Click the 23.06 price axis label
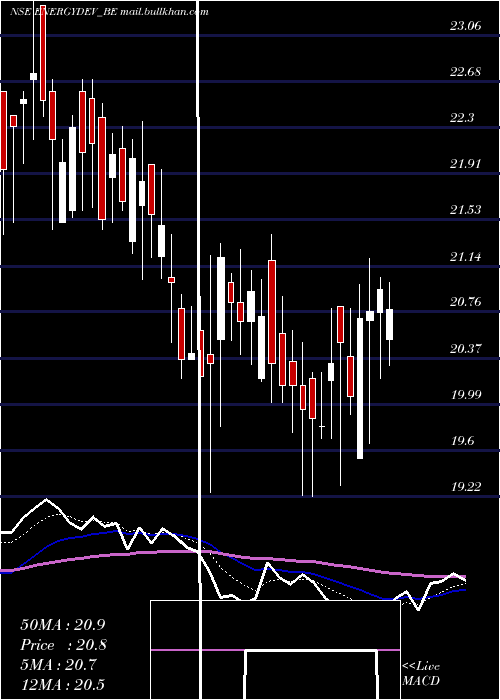This screenshot has height=700, width=500. (465, 26)
